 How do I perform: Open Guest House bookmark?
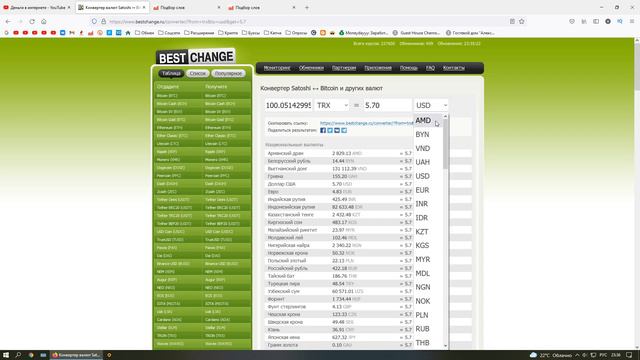pos(416,33)
